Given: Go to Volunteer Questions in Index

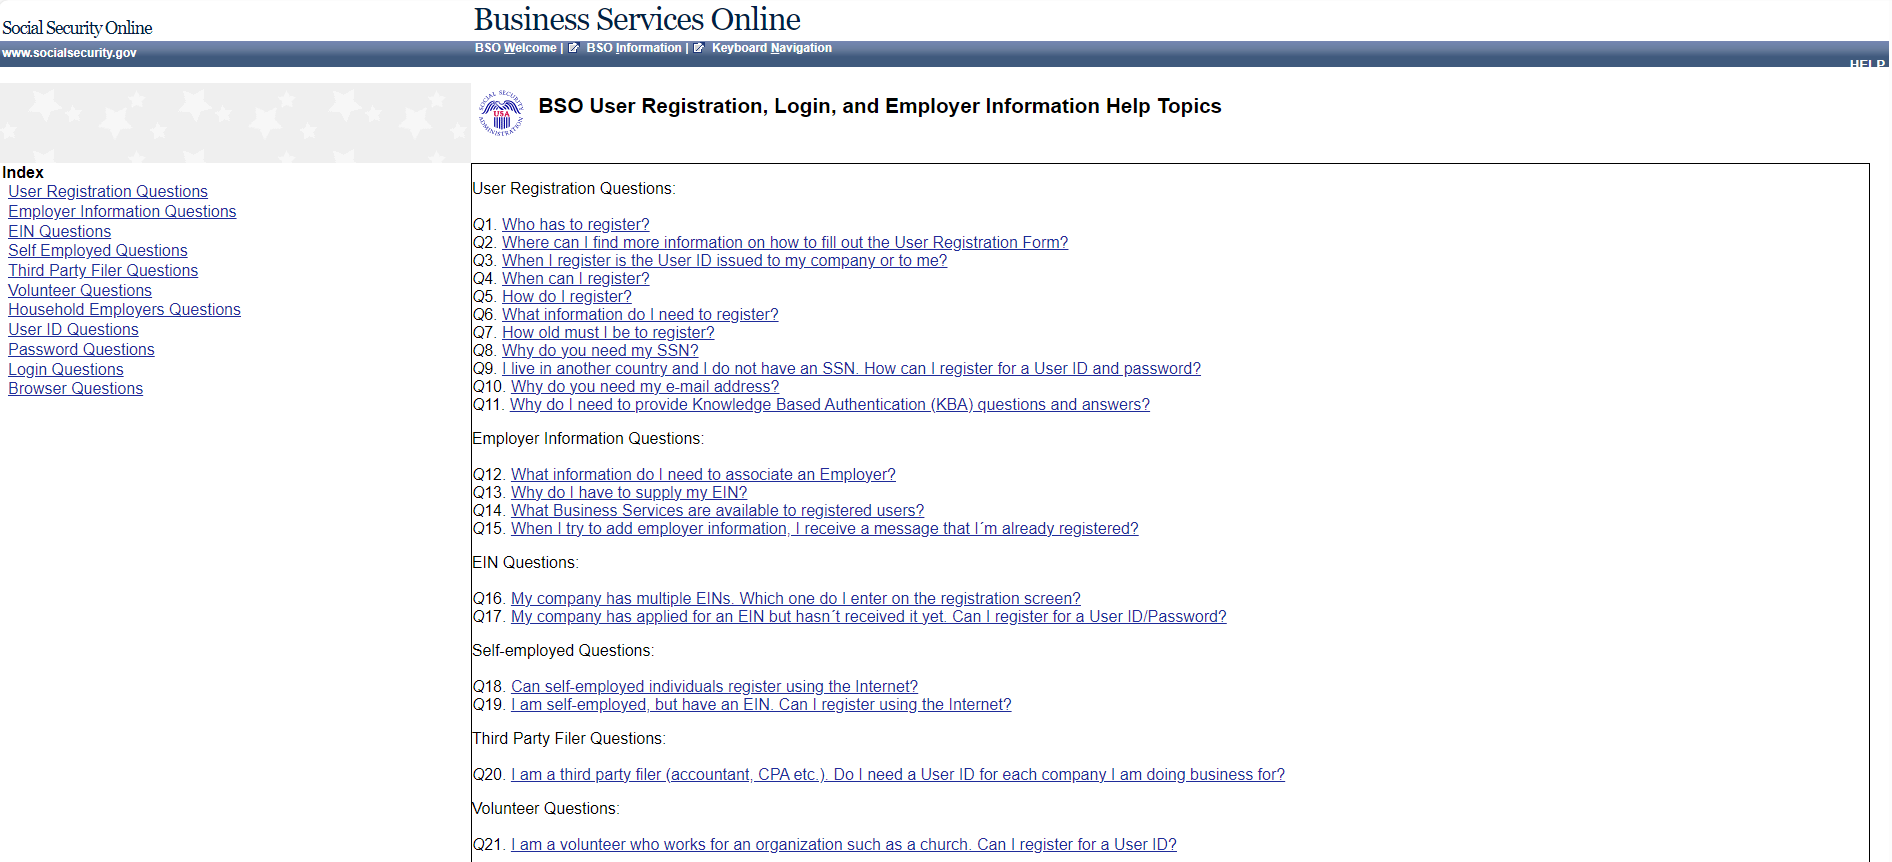Looking at the screenshot, I should pyautogui.click(x=80, y=291).
